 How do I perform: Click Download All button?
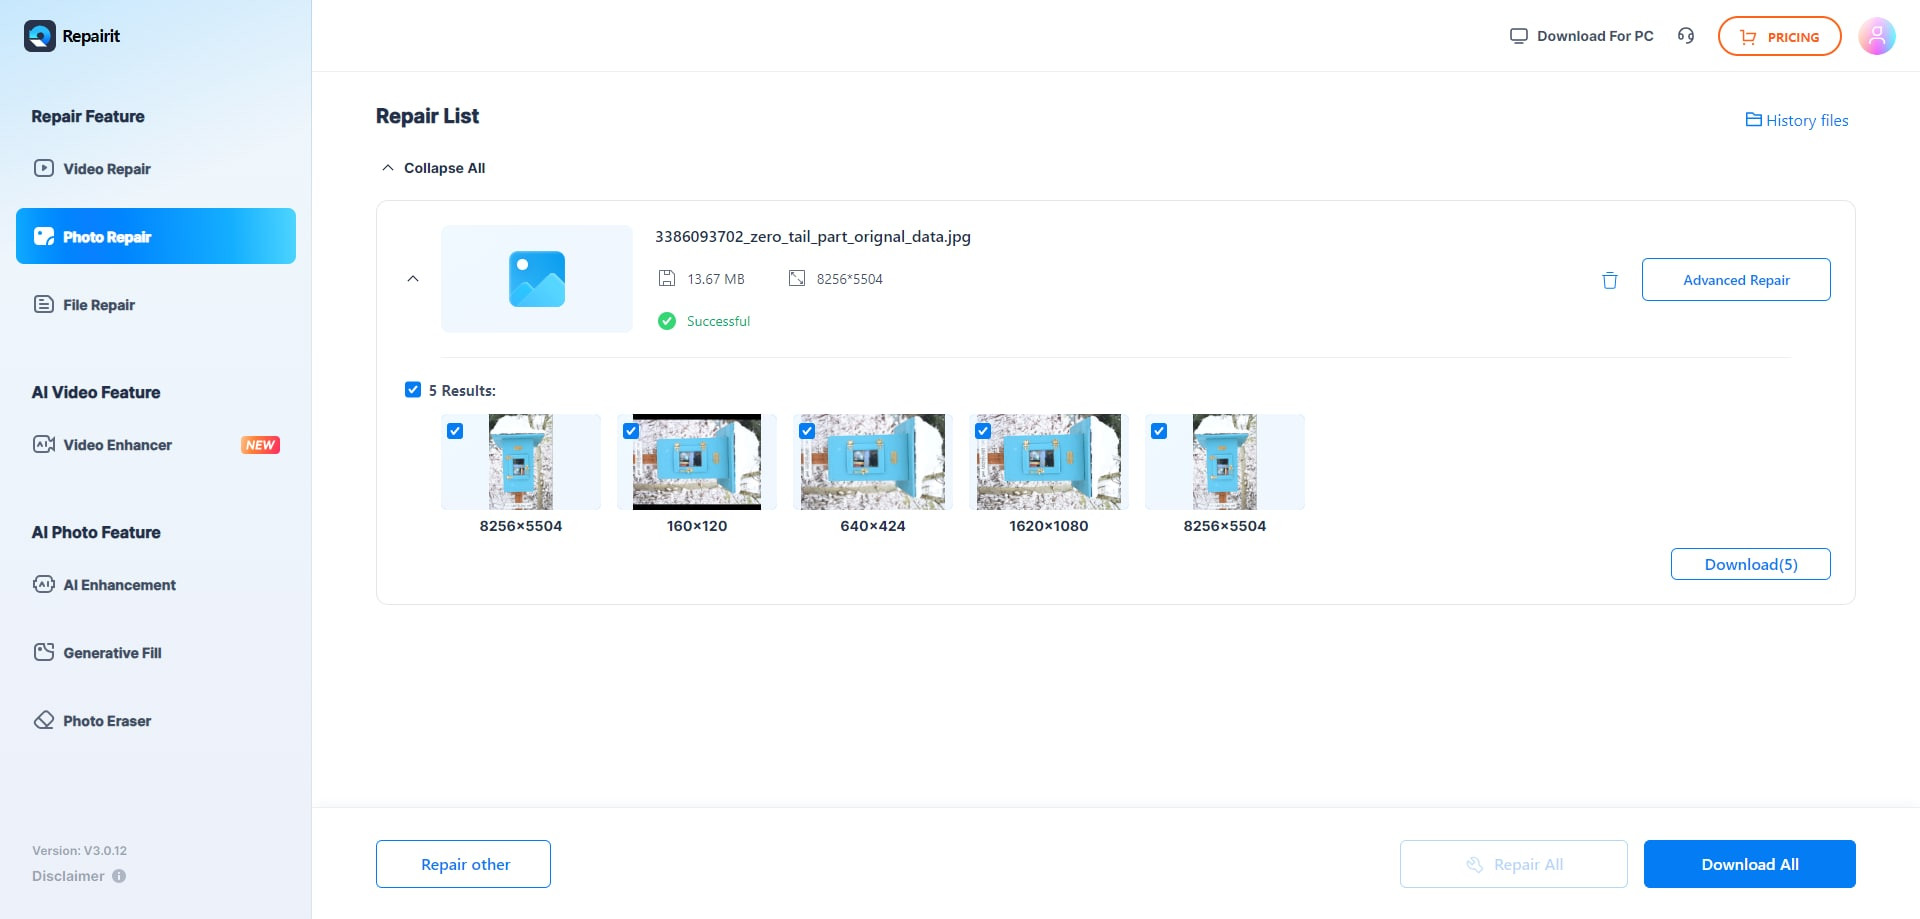tap(1750, 864)
